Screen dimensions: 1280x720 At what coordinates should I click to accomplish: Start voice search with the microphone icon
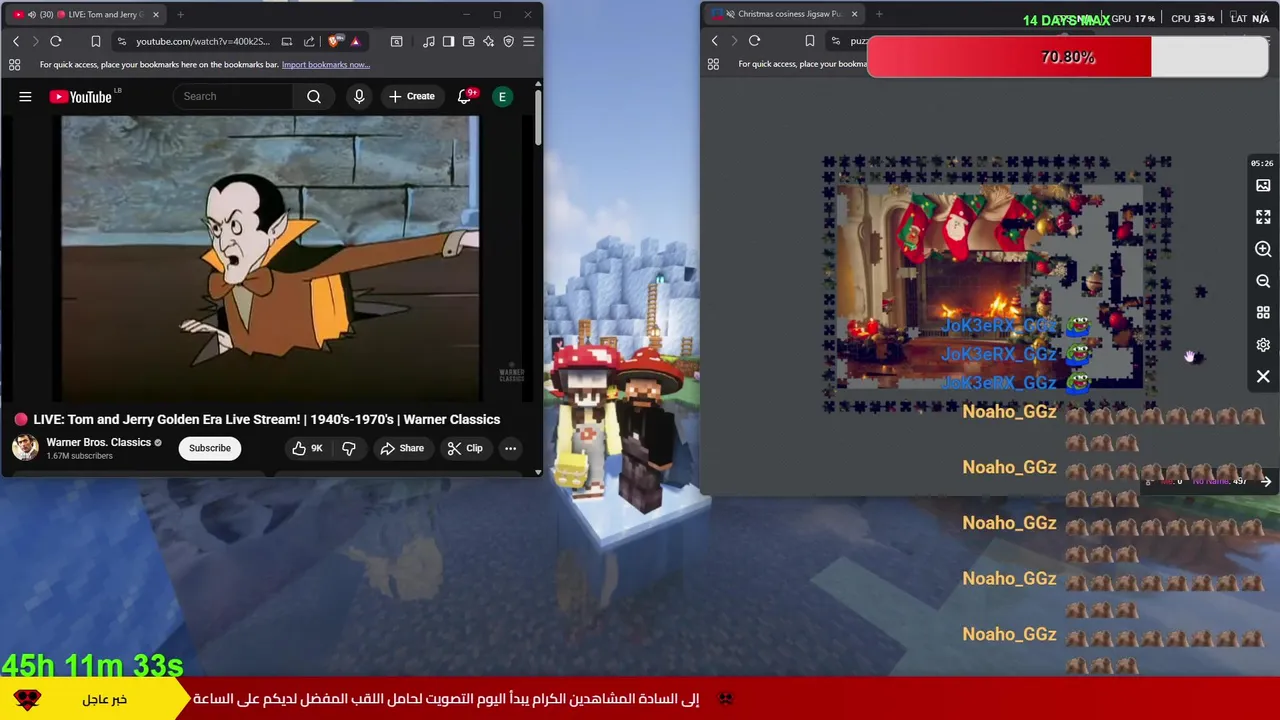click(x=359, y=97)
